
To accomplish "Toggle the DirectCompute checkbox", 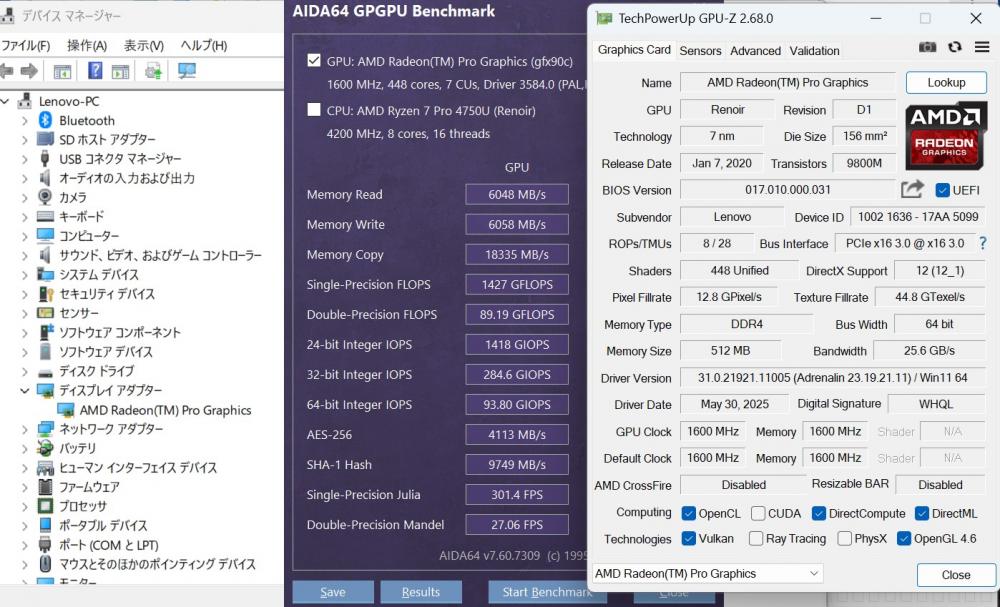I will [819, 513].
